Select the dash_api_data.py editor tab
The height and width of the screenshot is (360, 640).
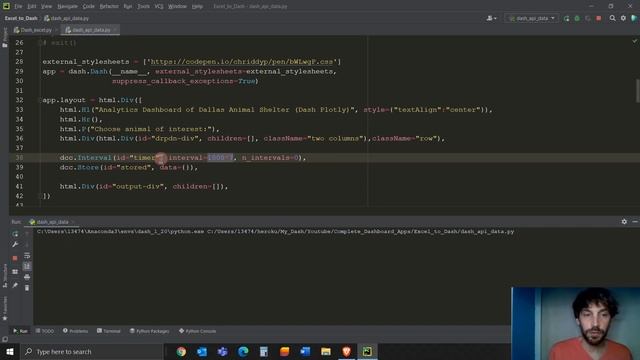[x=91, y=30]
